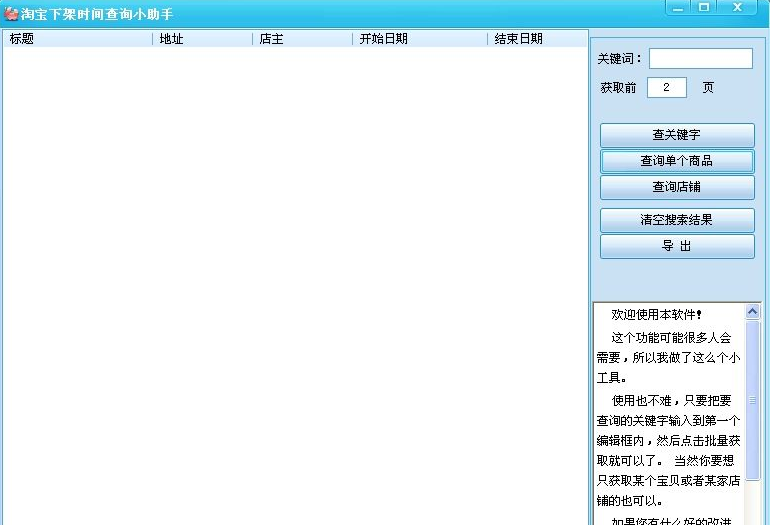Click text line 这个功能可能很多人会

click(x=671, y=338)
